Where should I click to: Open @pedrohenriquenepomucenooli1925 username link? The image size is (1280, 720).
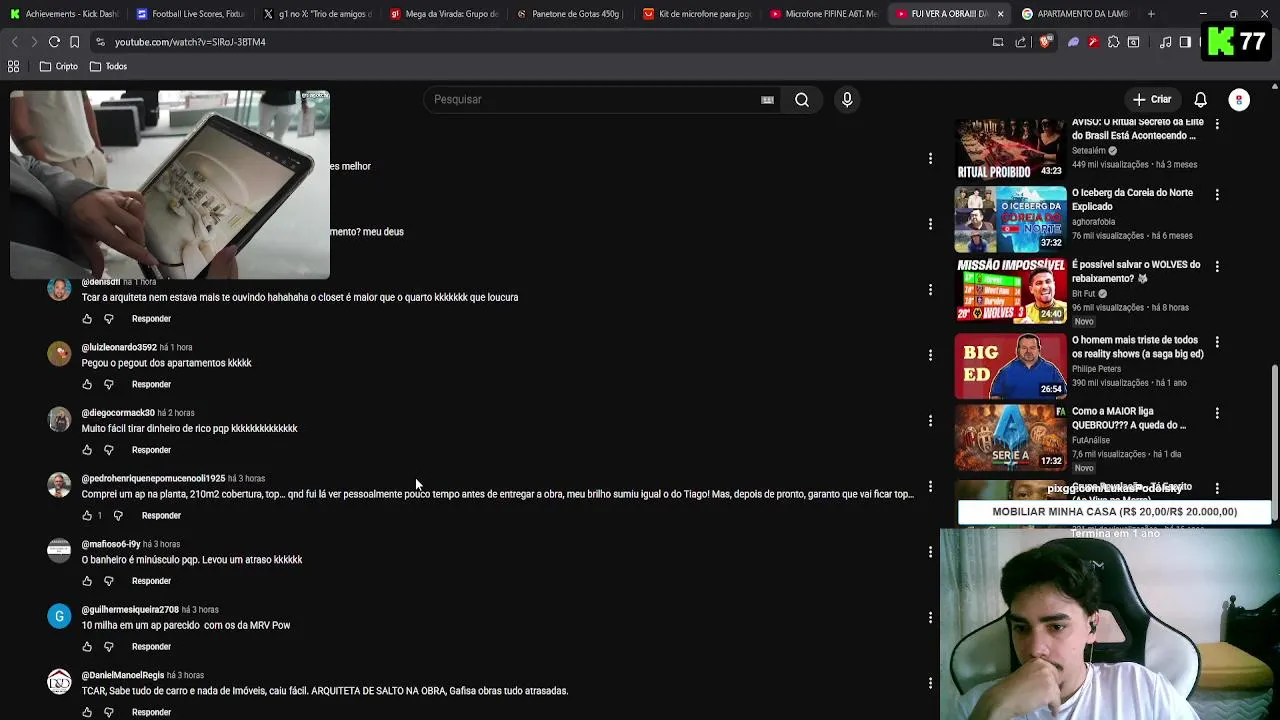point(153,479)
